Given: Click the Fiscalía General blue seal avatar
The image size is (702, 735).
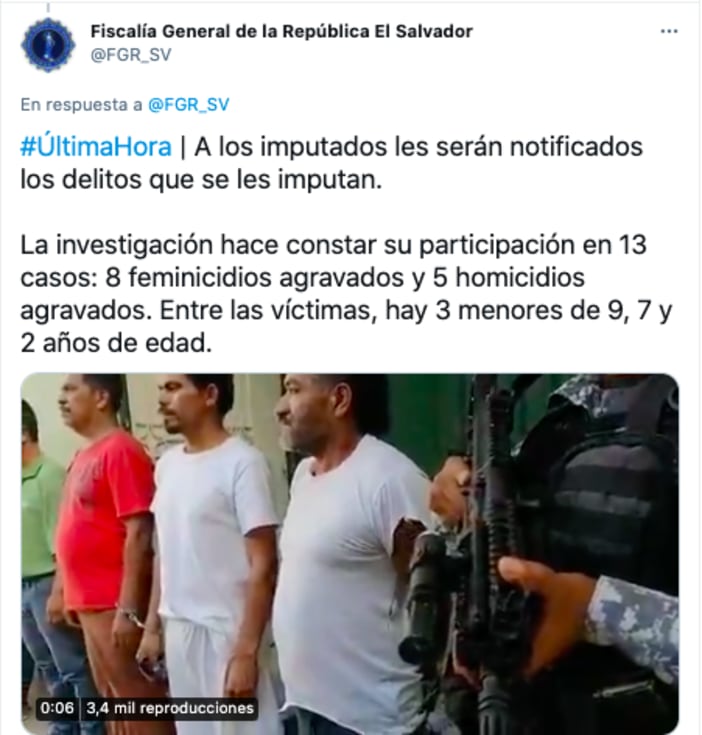Looking at the screenshot, I should (48, 45).
